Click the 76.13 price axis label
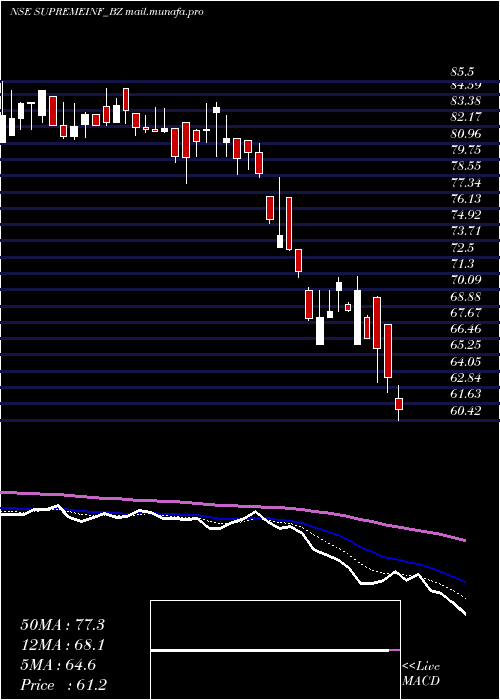The width and height of the screenshot is (500, 700). click(466, 198)
